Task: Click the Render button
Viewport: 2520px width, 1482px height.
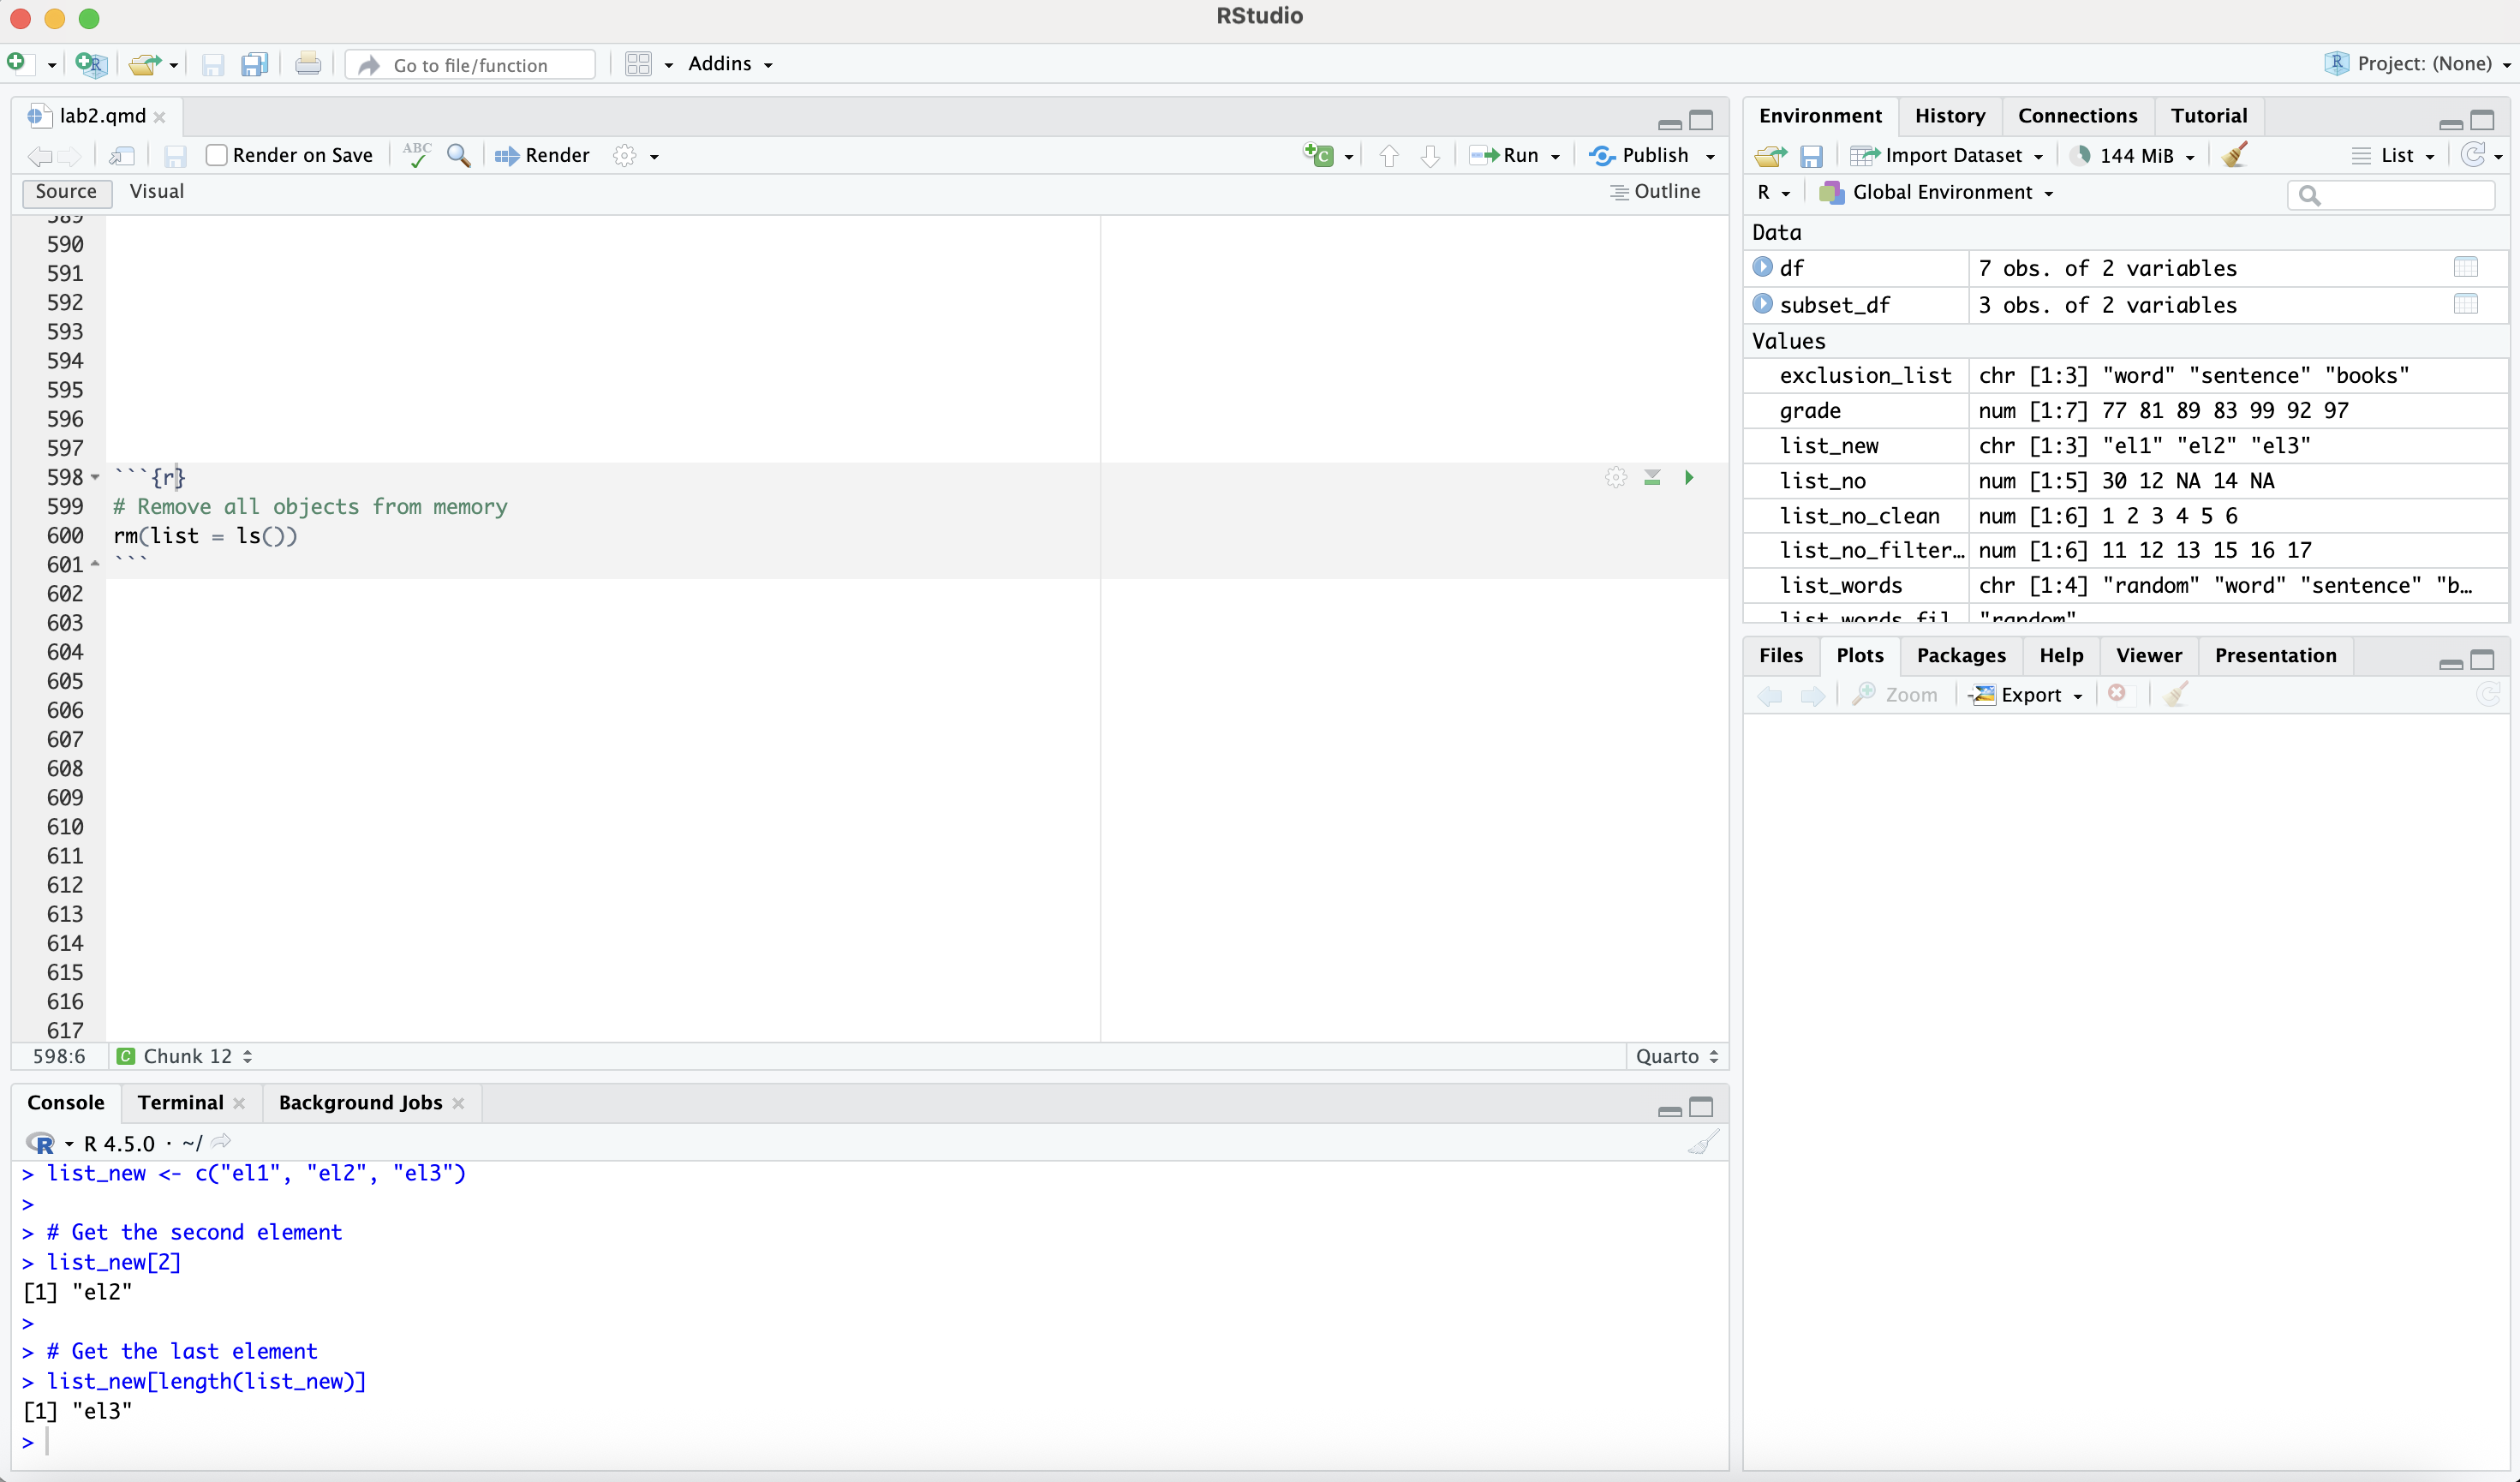Action: [543, 155]
